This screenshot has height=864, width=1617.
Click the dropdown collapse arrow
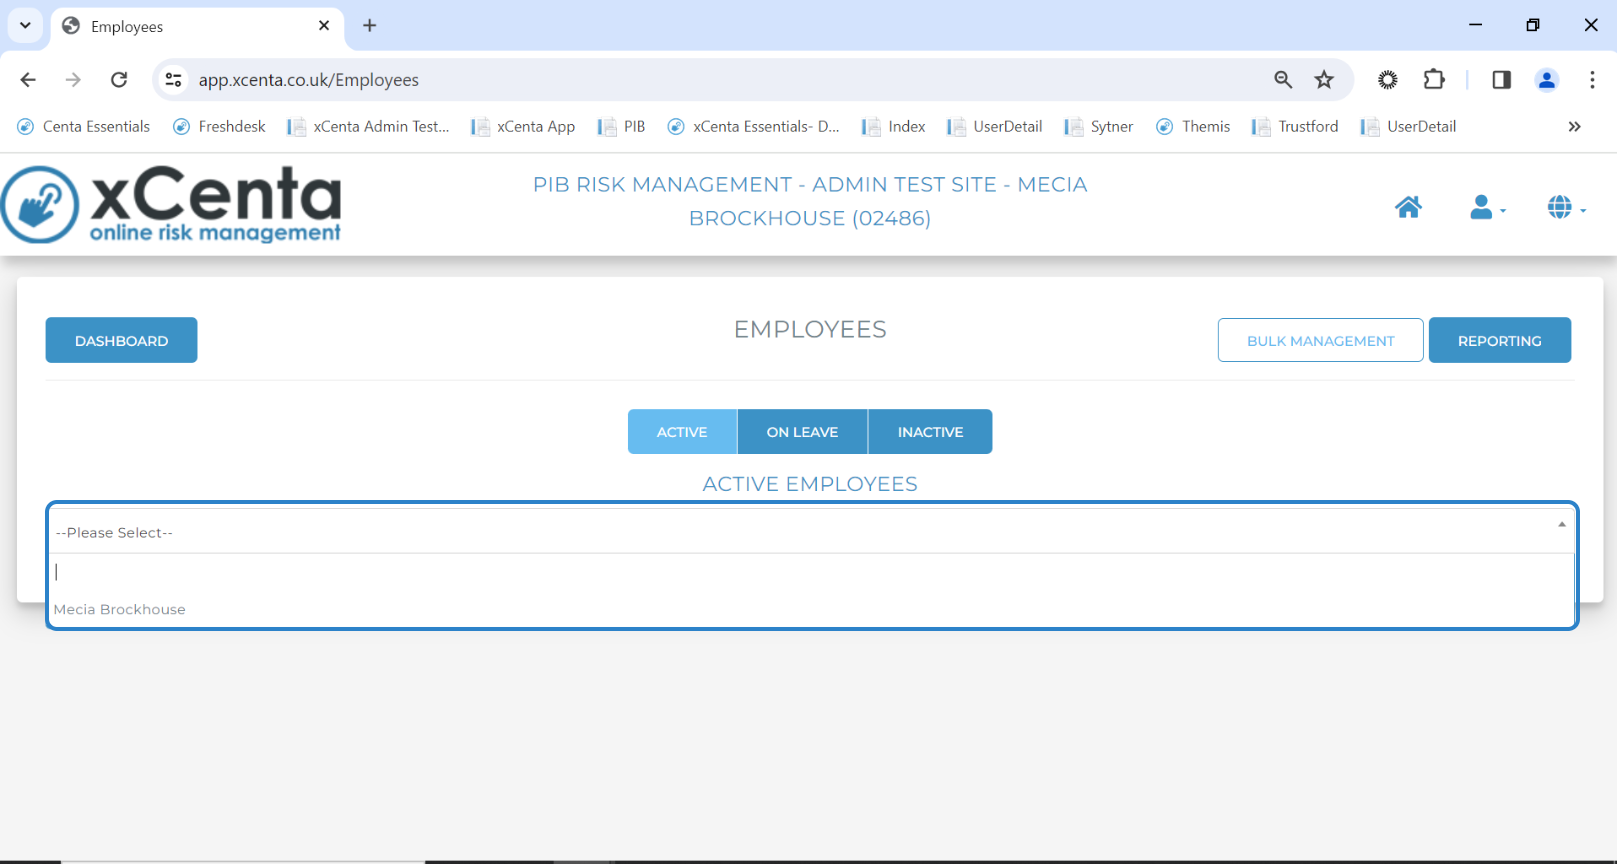click(x=1561, y=525)
